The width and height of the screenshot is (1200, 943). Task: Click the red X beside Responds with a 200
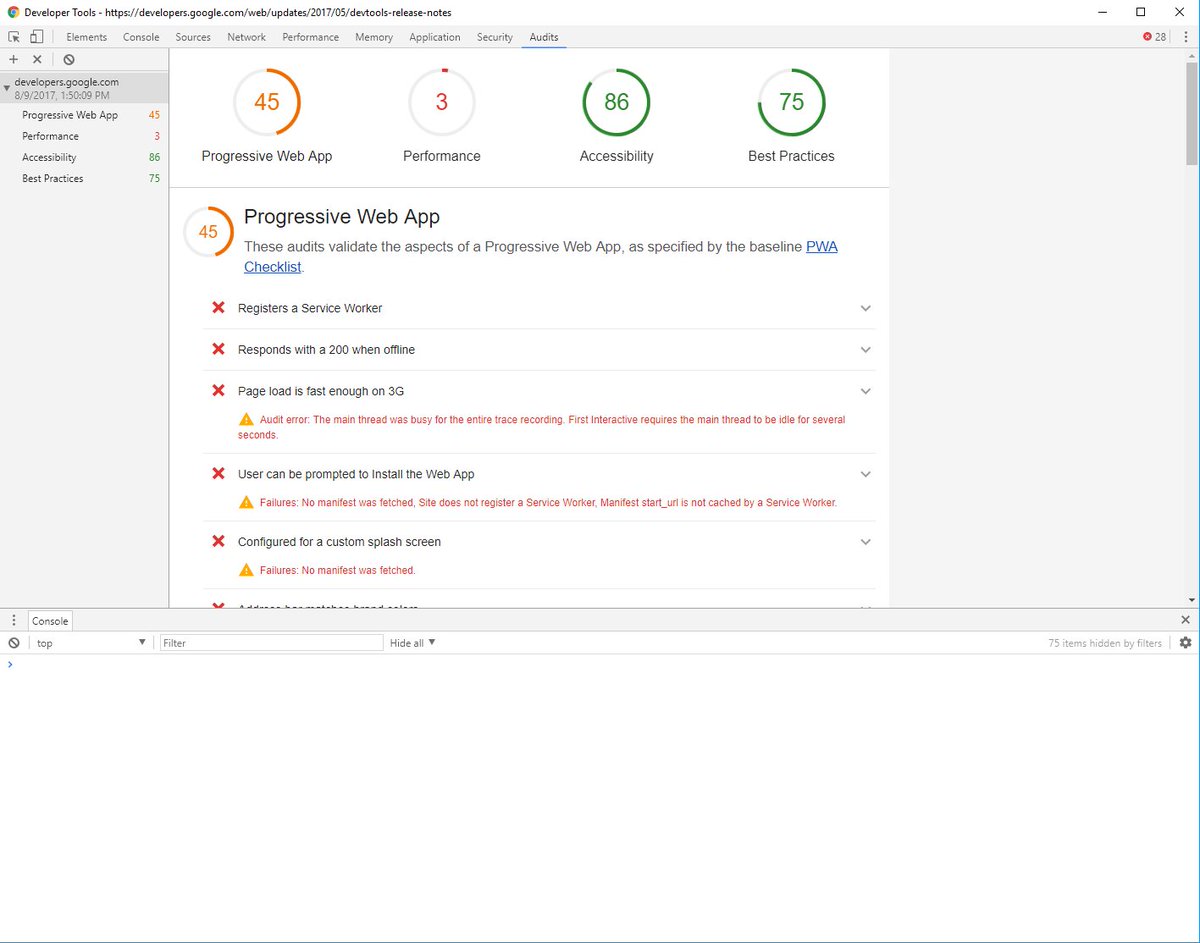click(218, 349)
